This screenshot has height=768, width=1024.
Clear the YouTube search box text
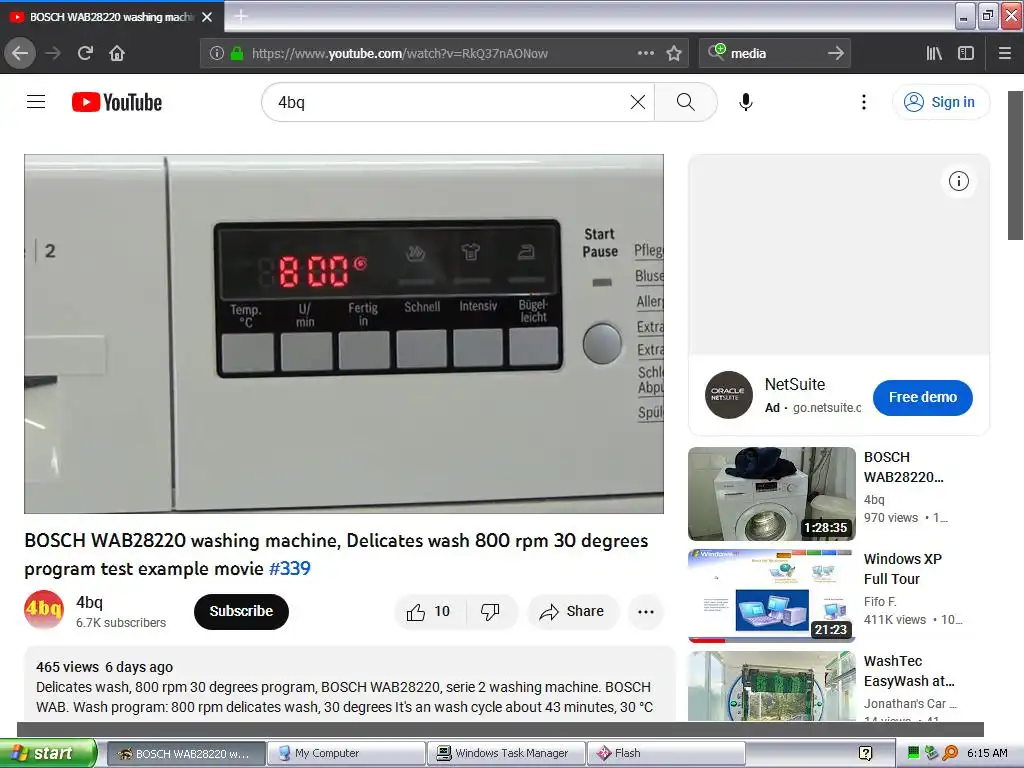[x=637, y=102]
